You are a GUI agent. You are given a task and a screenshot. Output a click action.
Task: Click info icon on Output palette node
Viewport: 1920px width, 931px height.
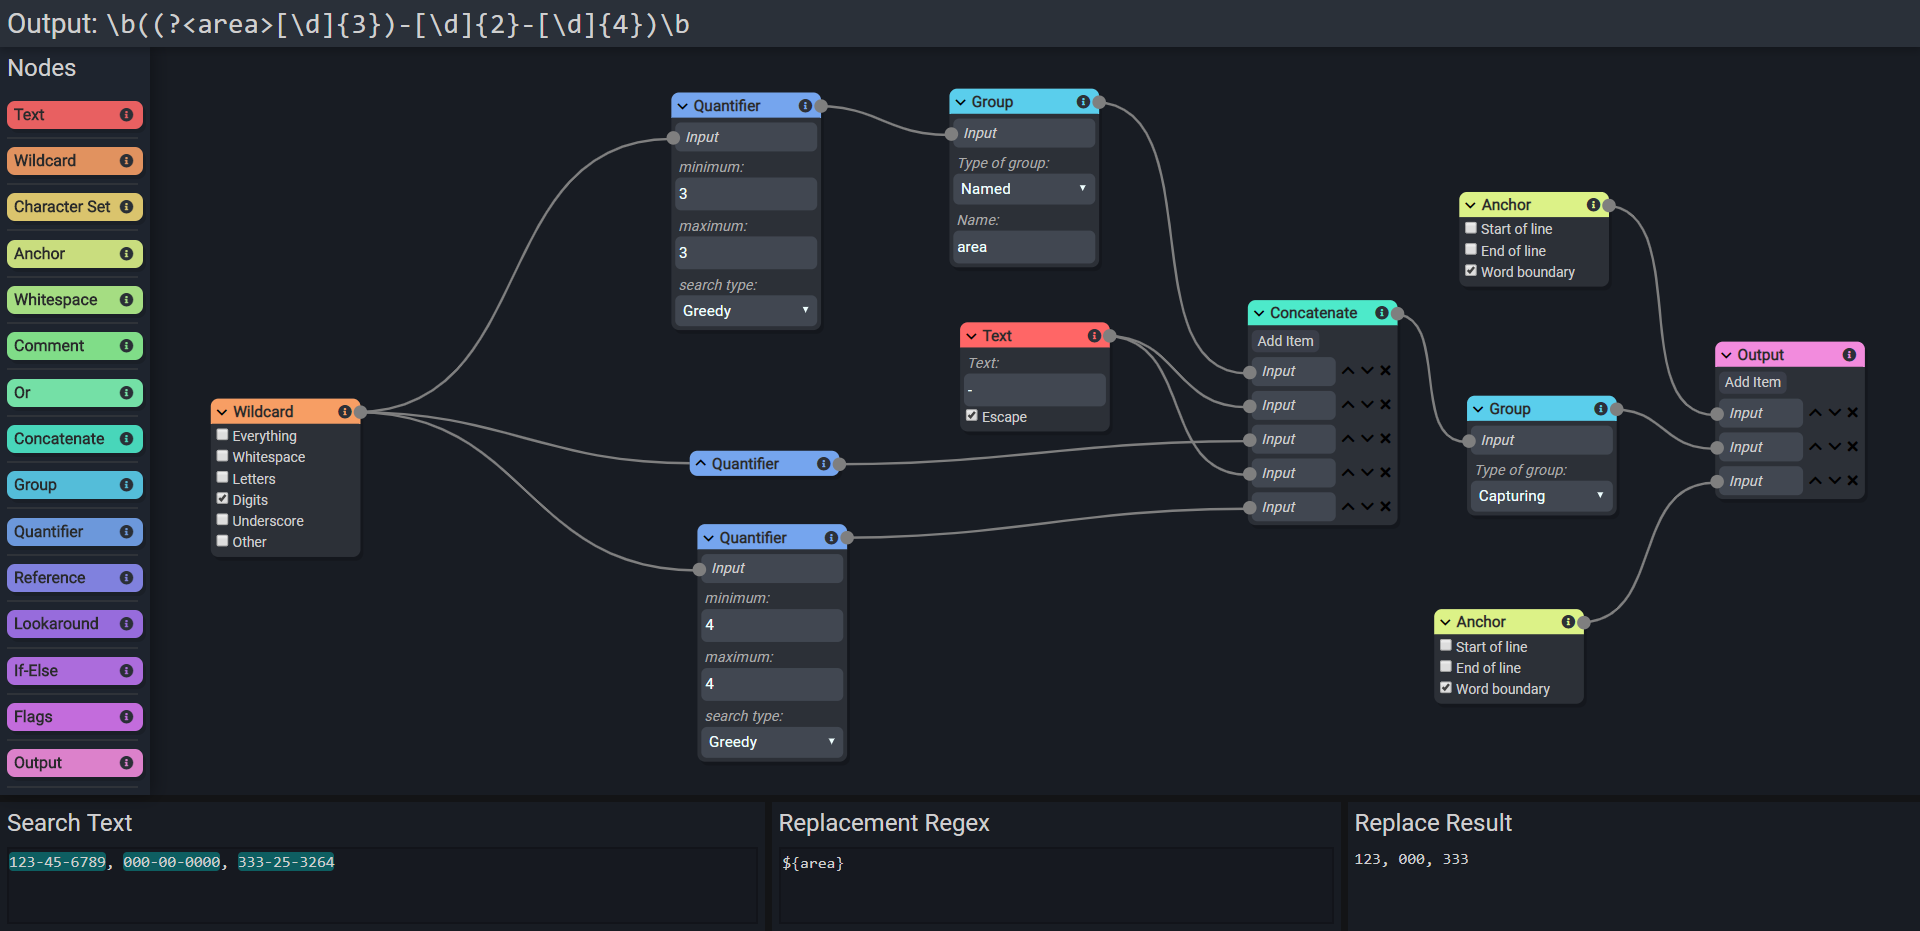(126, 763)
